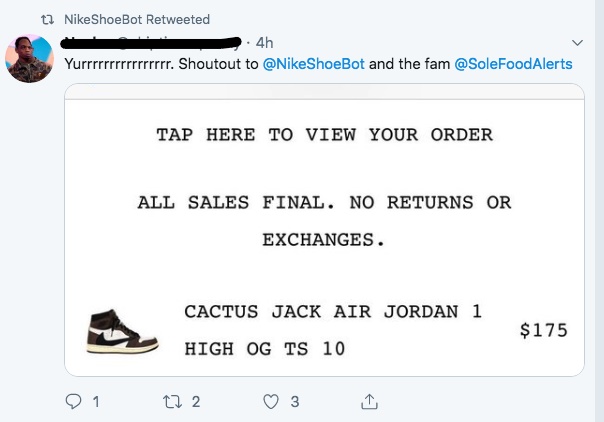This screenshot has width=604, height=422.
Task: Open the @NikeShoeBot mention link
Action: click(x=313, y=64)
